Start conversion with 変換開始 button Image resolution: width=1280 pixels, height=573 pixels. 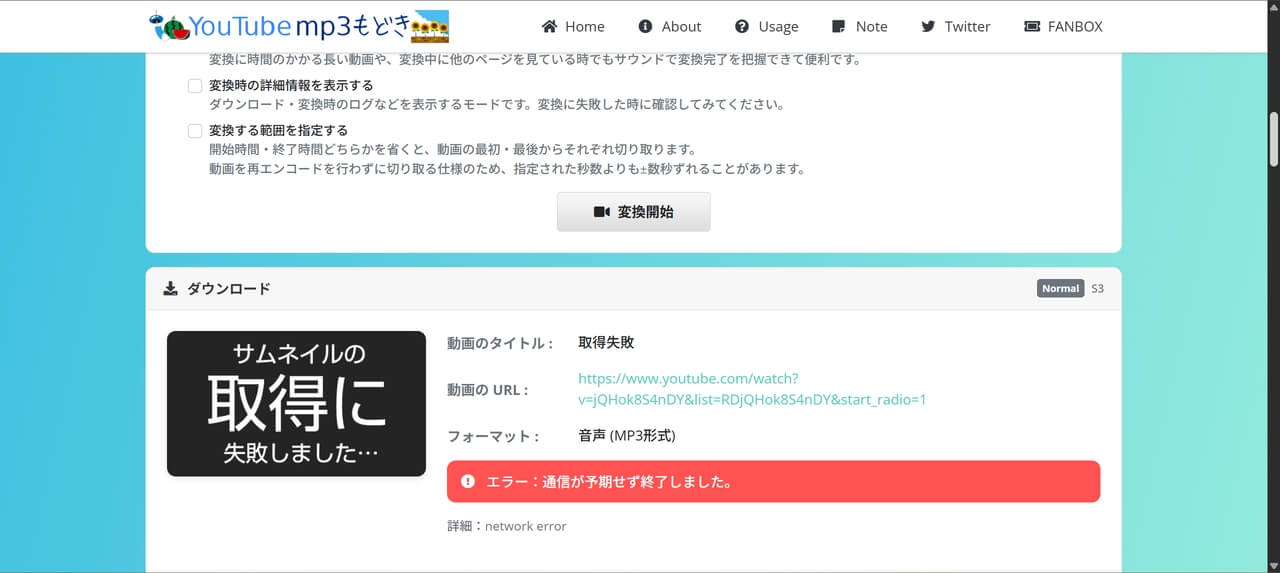point(634,212)
